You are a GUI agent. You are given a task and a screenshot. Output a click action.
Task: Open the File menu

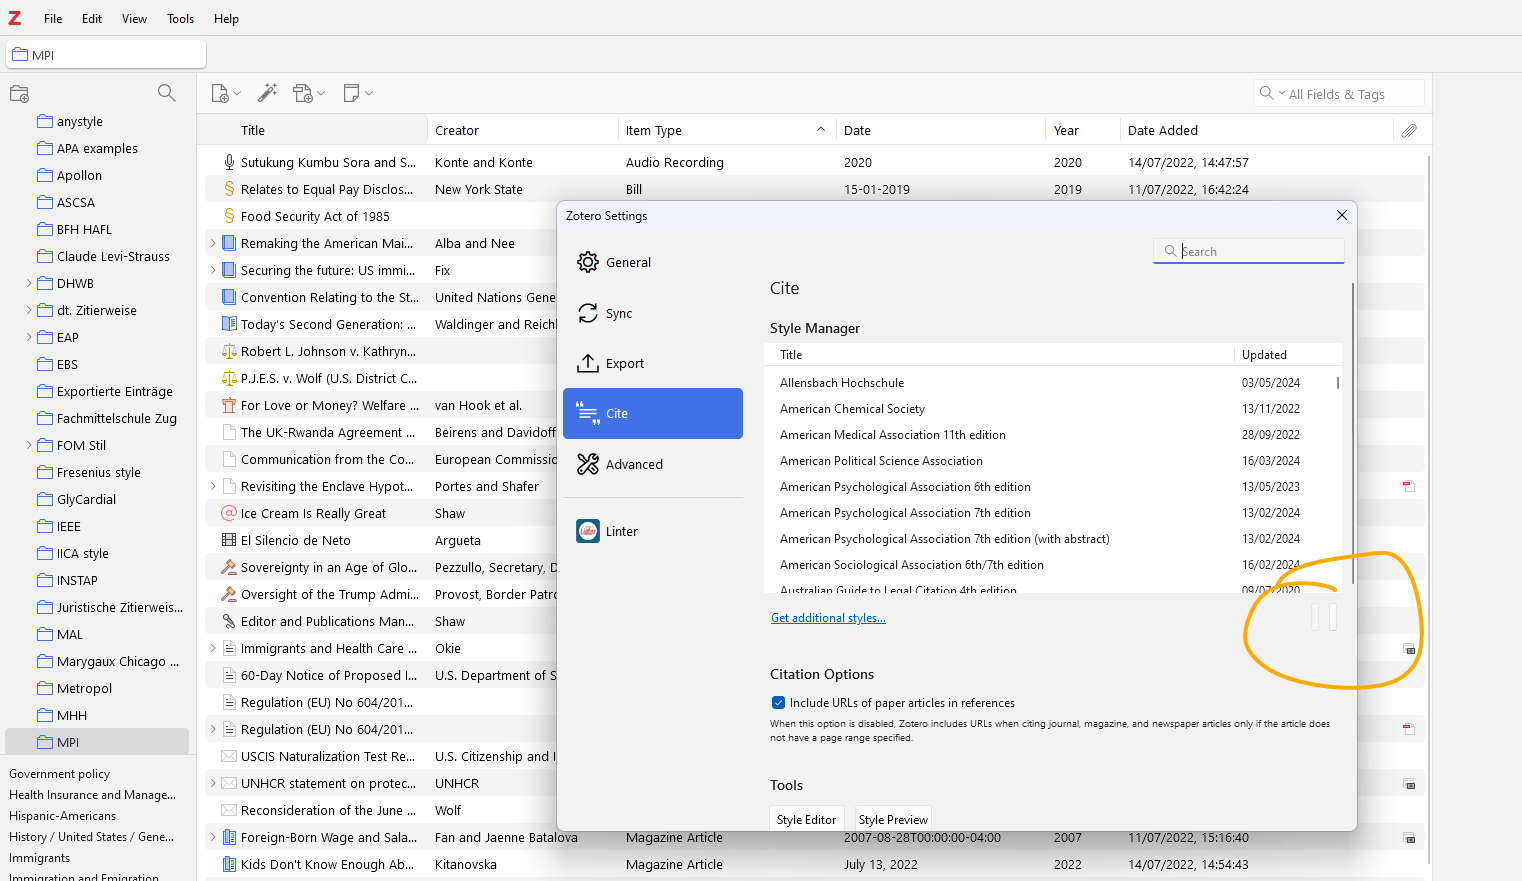click(x=53, y=18)
